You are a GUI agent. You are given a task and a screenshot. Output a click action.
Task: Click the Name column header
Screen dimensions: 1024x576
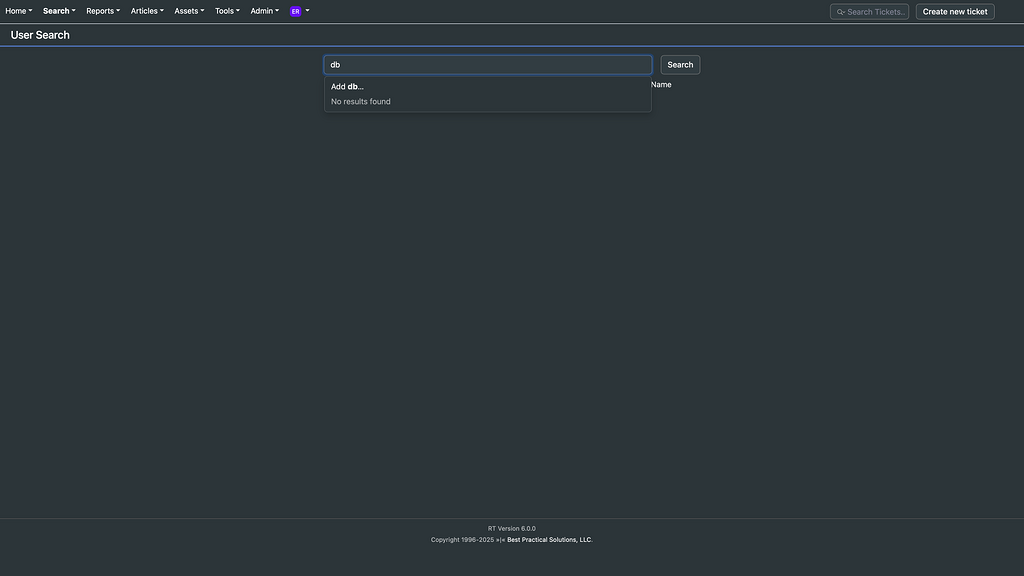click(661, 83)
